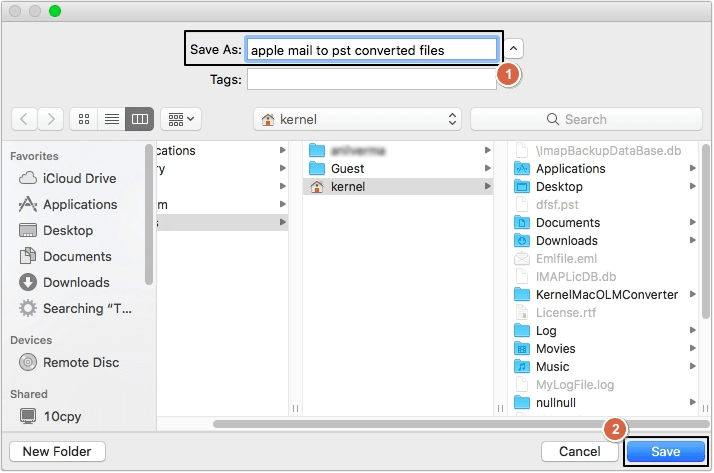The width and height of the screenshot is (714, 473).
Task: Click the Search field
Action: pyautogui.click(x=586, y=119)
